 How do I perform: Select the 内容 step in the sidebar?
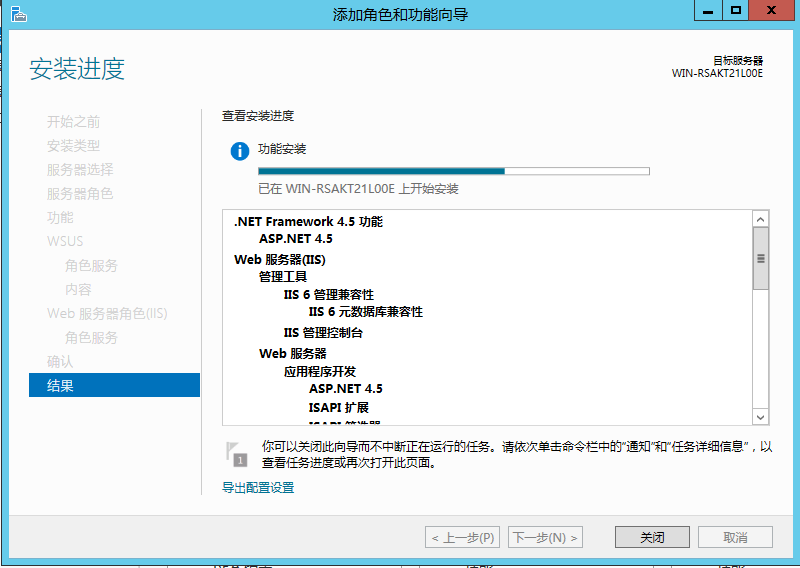tap(78, 289)
